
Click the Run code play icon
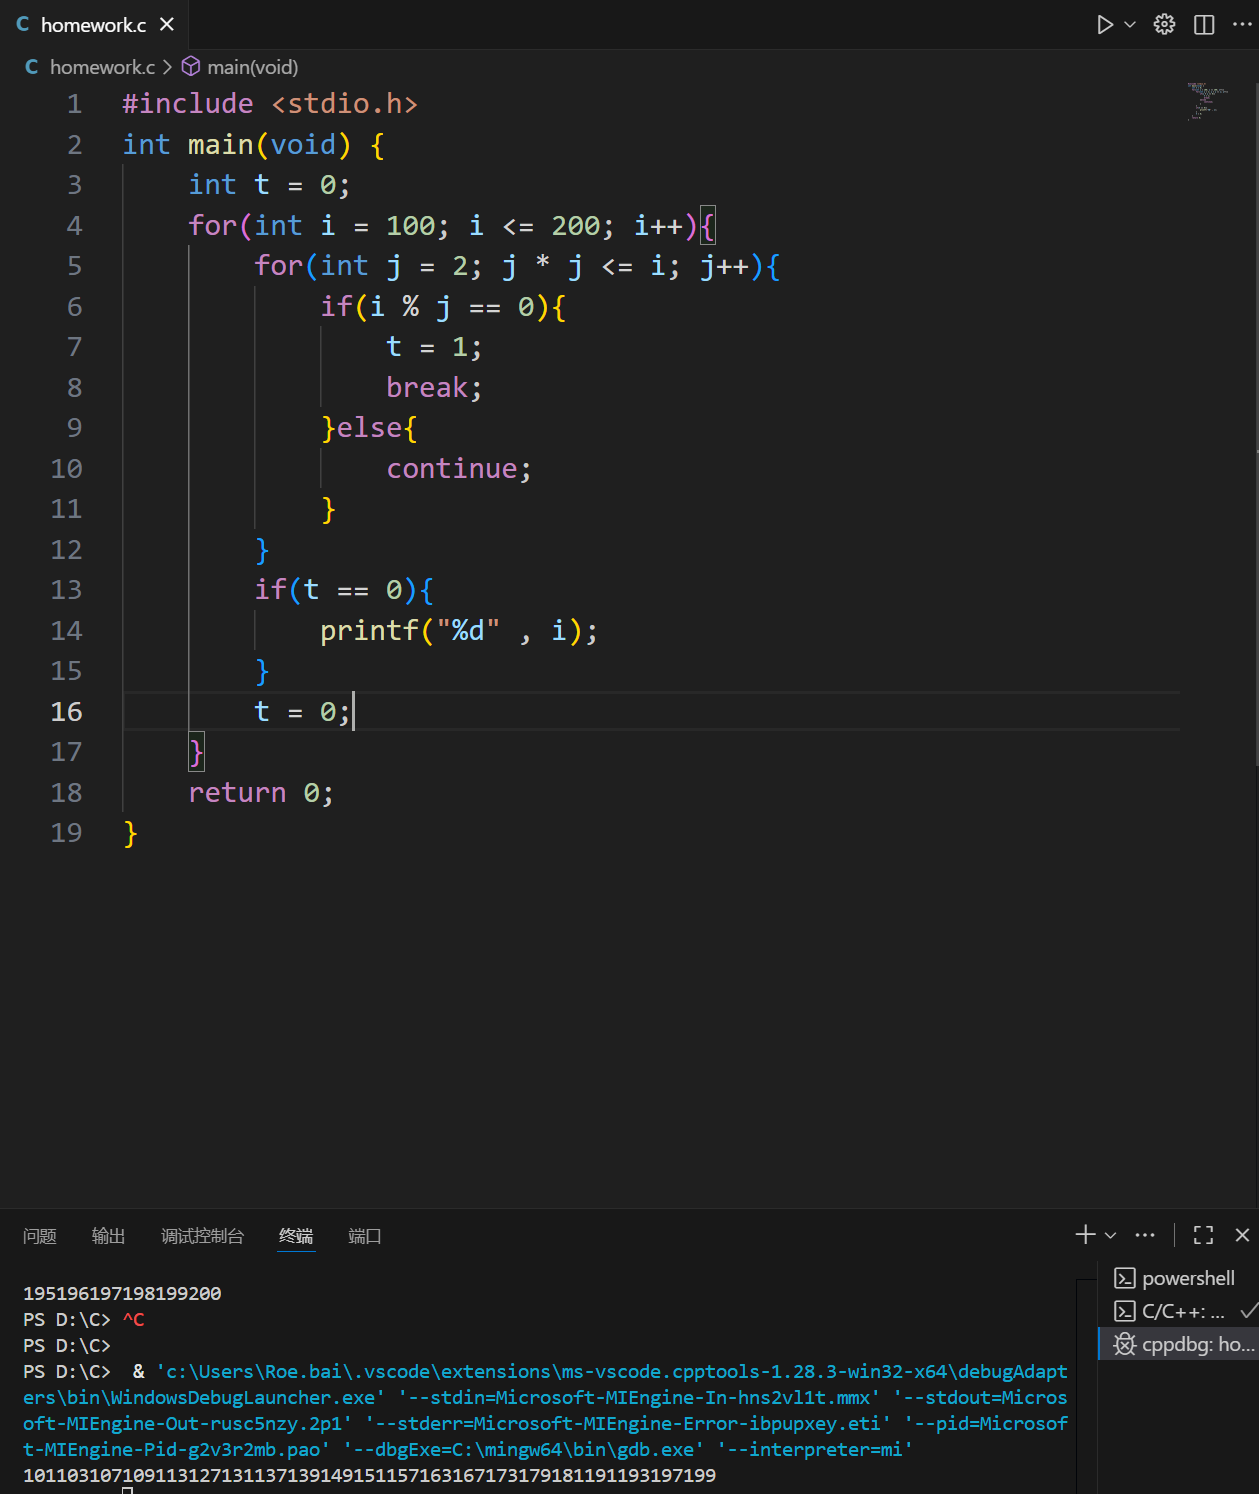coord(1104,25)
